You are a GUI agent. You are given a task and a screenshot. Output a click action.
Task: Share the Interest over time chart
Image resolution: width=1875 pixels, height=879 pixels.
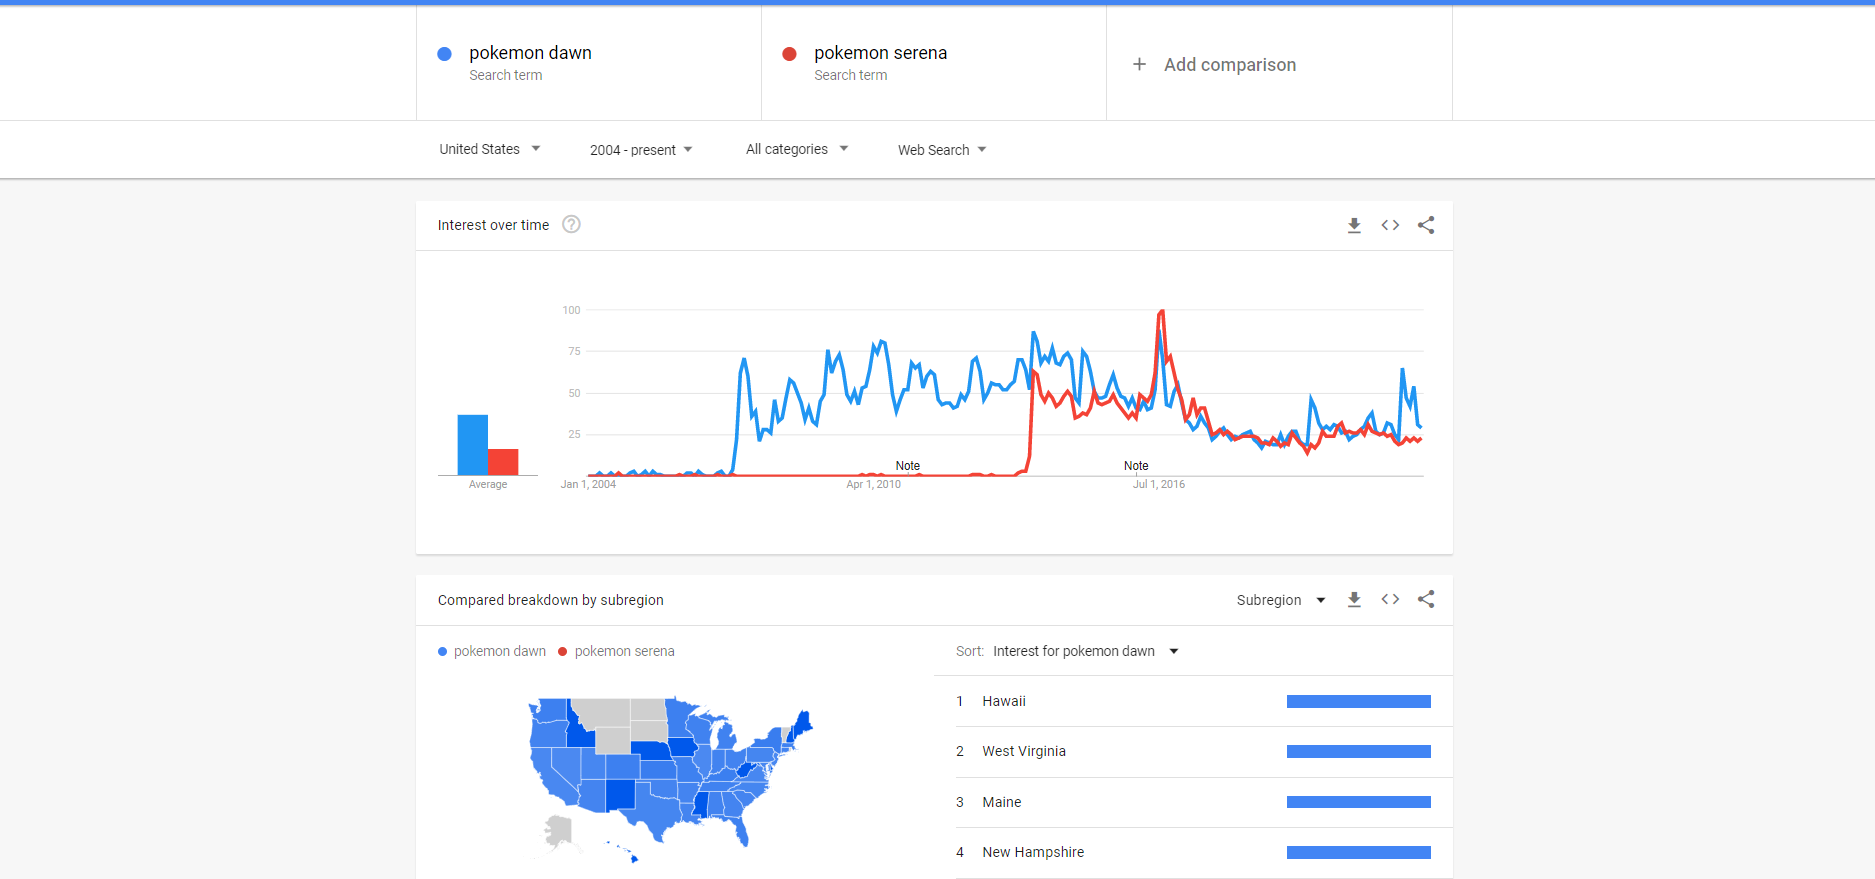[1426, 226]
